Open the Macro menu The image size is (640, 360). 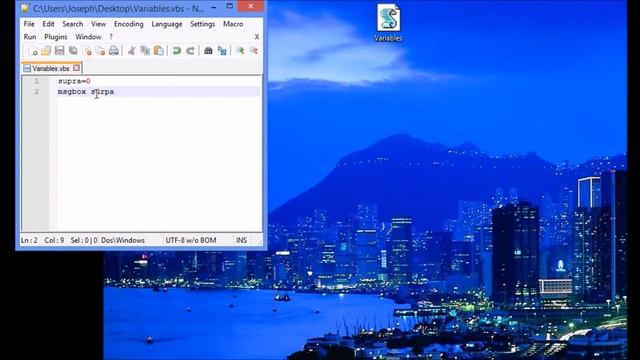233,24
